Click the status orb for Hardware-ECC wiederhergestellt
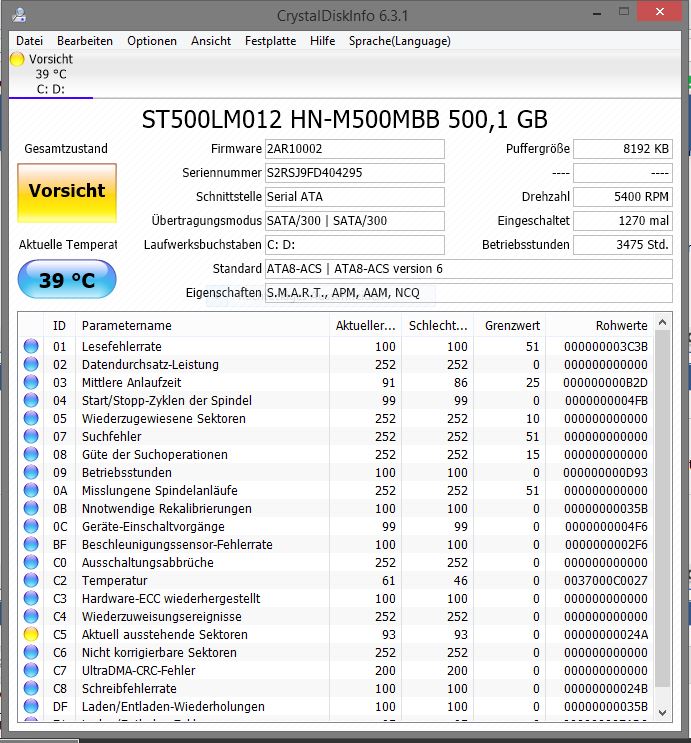 pyautogui.click(x=31, y=598)
